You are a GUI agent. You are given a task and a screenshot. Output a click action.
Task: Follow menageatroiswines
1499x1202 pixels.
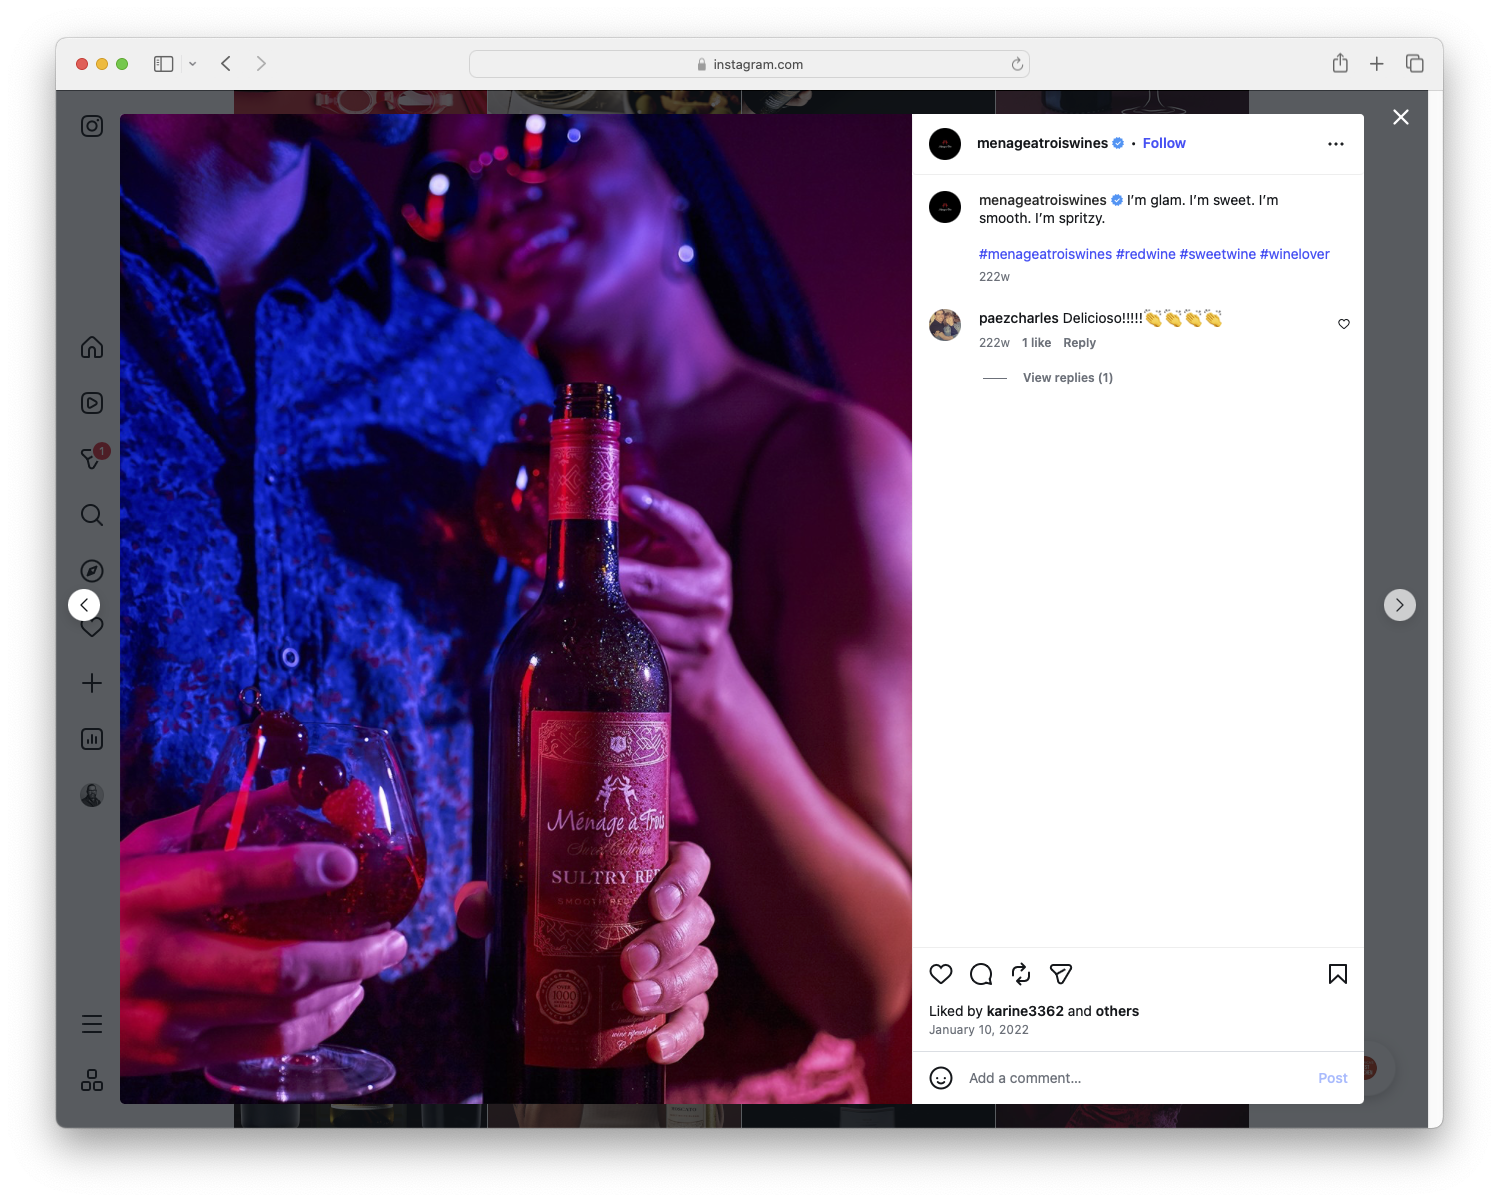click(1163, 143)
